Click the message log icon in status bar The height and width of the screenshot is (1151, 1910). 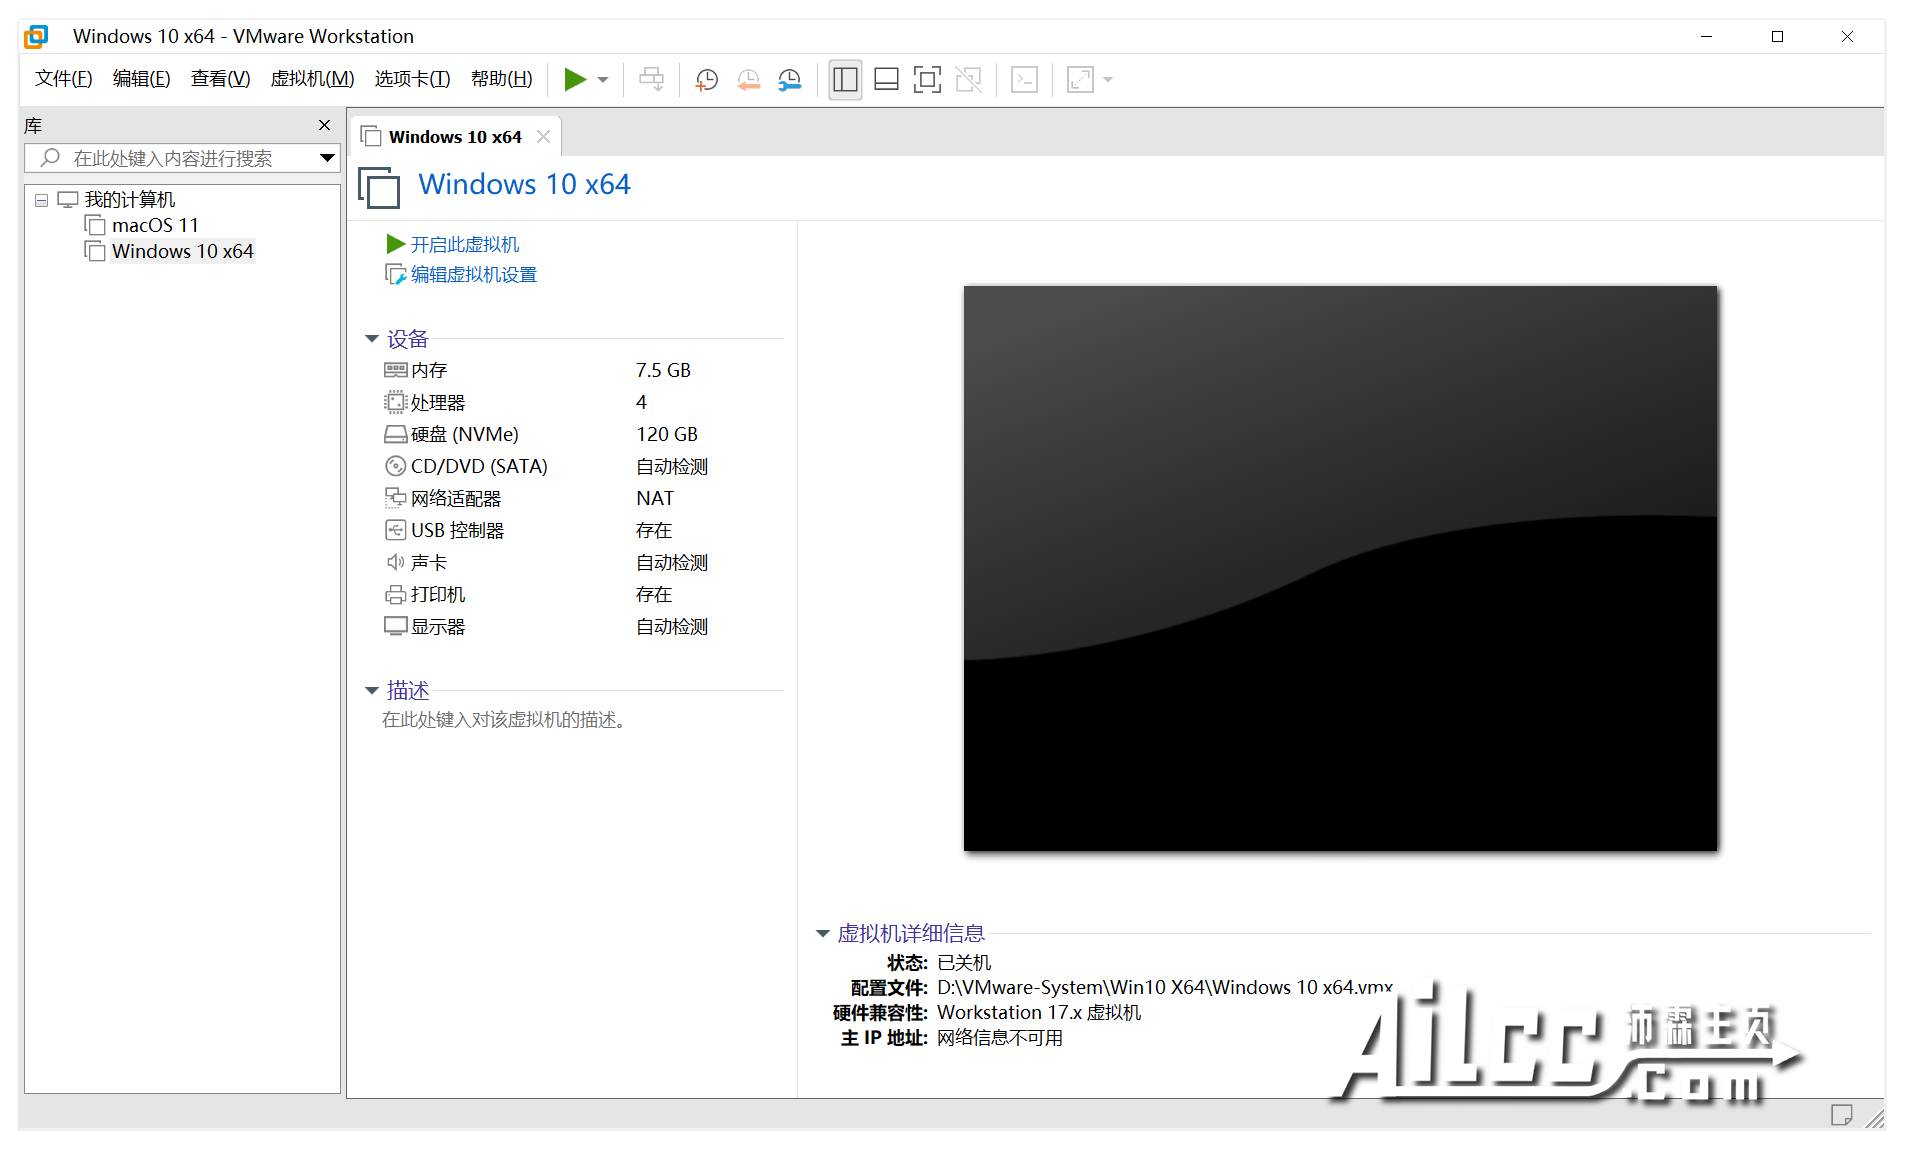click(x=1841, y=1115)
